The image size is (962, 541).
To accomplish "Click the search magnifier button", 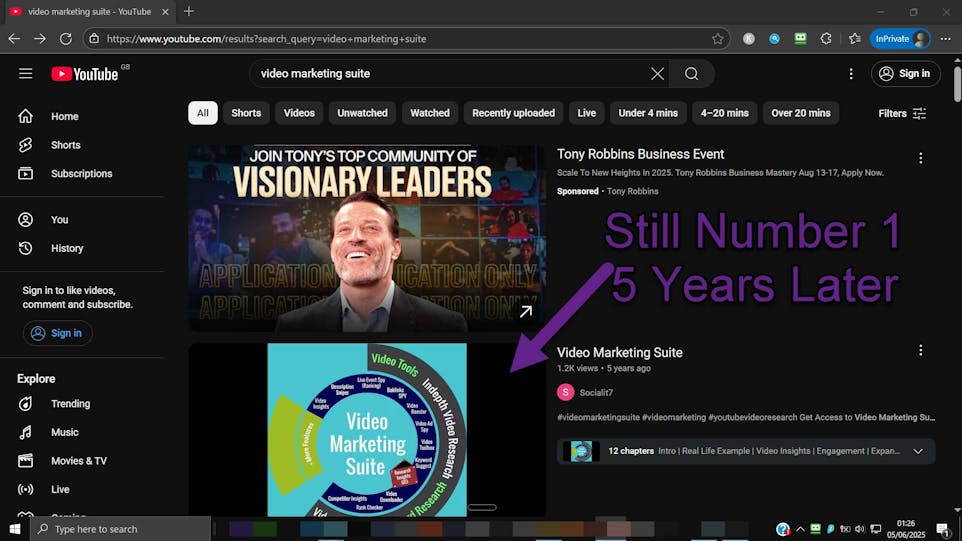I will tap(691, 73).
